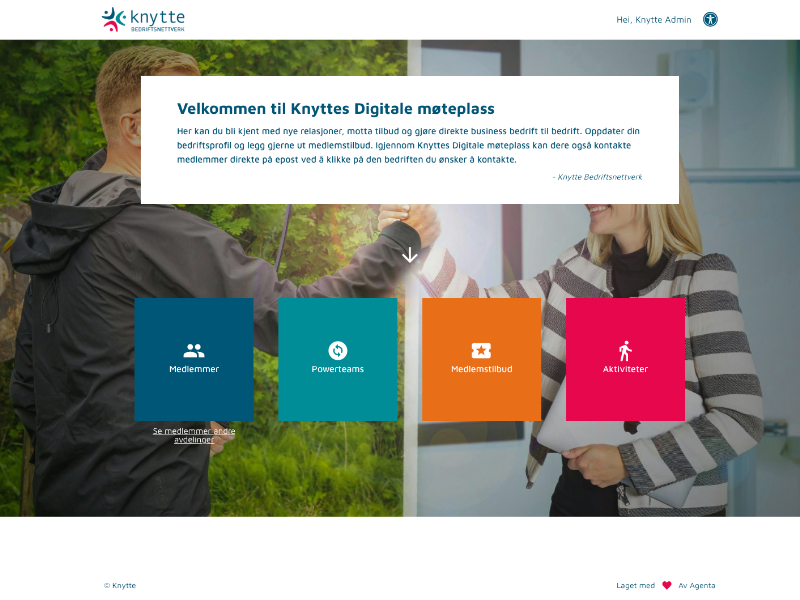Open the orange Medlemstilbud tile

[482, 359]
